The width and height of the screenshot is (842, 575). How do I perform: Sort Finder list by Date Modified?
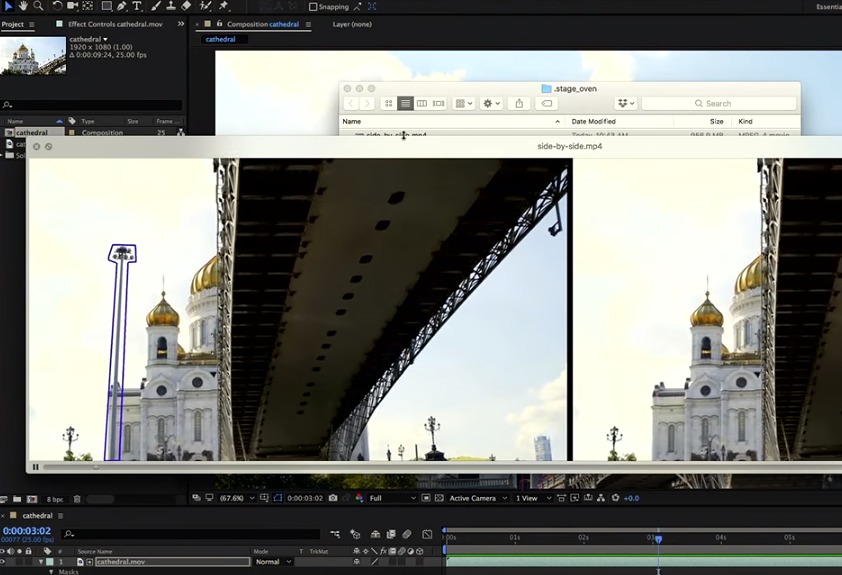(594, 121)
